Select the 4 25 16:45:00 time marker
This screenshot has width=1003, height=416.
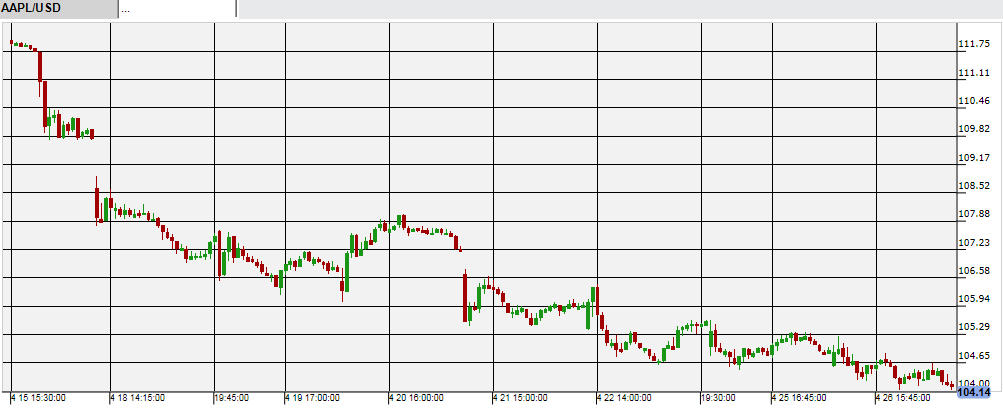pos(799,398)
